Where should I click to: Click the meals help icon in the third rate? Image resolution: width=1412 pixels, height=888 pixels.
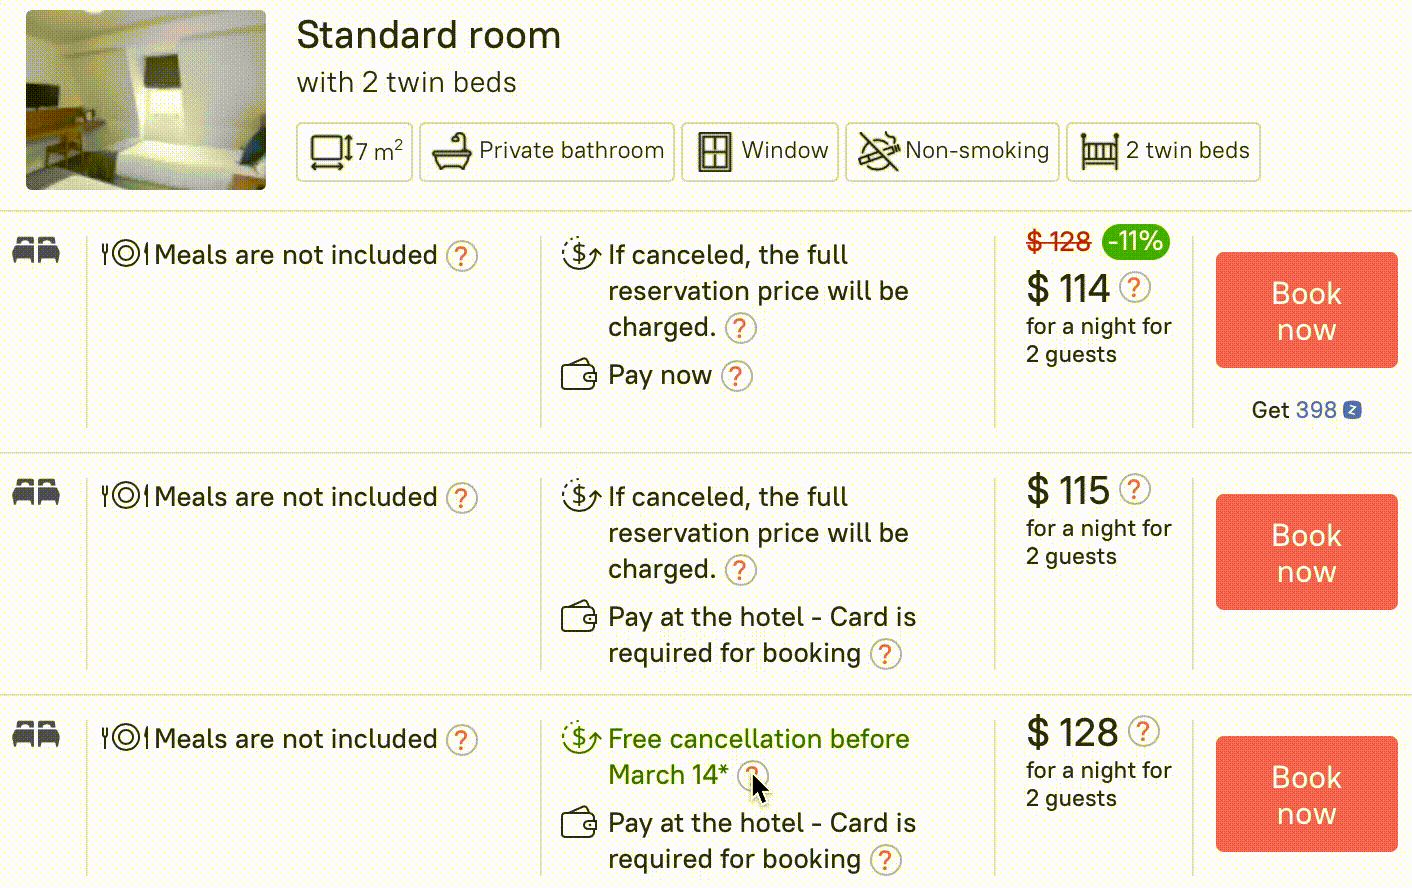(461, 740)
